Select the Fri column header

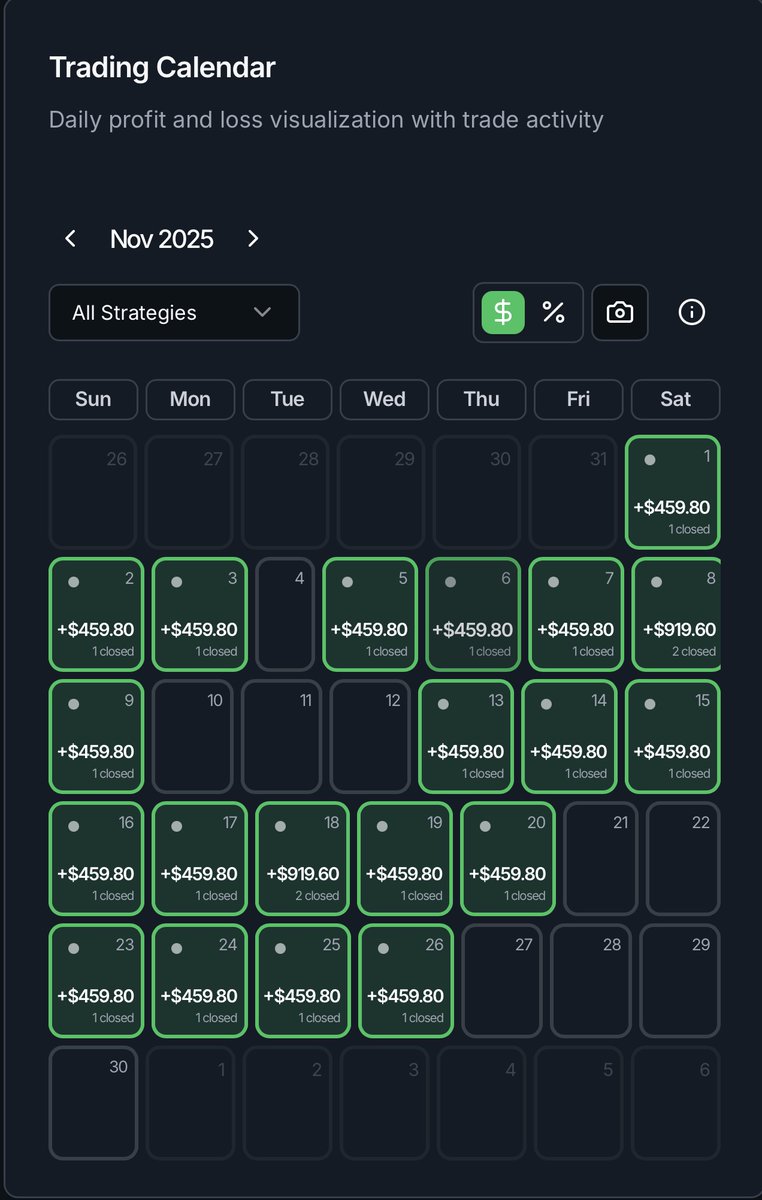pyautogui.click(x=578, y=399)
